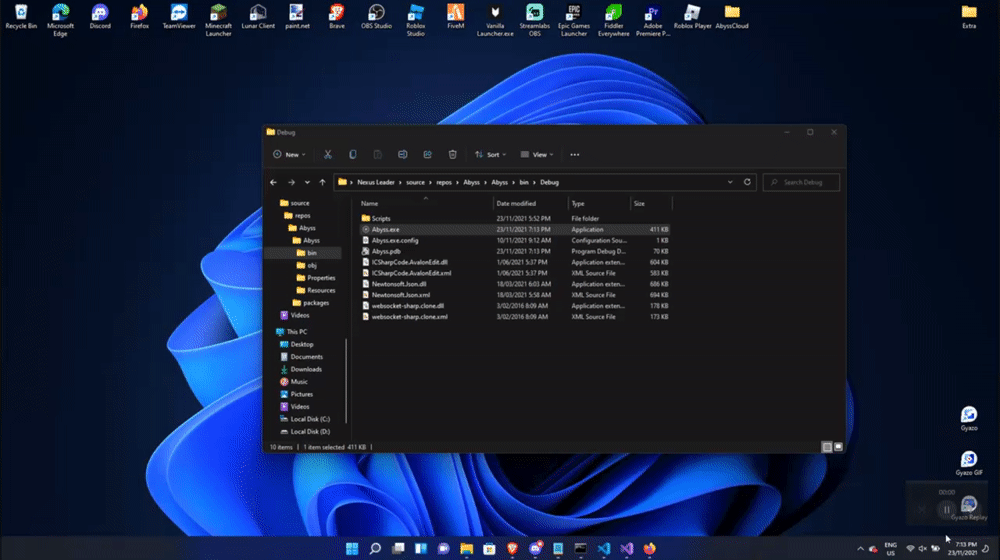Click the repos segment in address path
1000x560 pixels.
pyautogui.click(x=445, y=183)
